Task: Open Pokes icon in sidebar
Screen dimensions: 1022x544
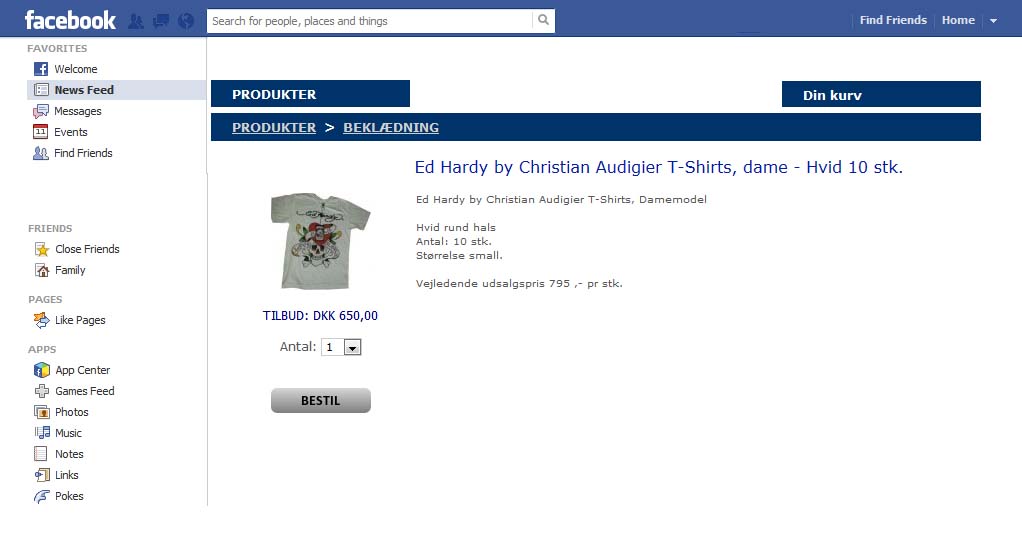Action: tap(42, 496)
